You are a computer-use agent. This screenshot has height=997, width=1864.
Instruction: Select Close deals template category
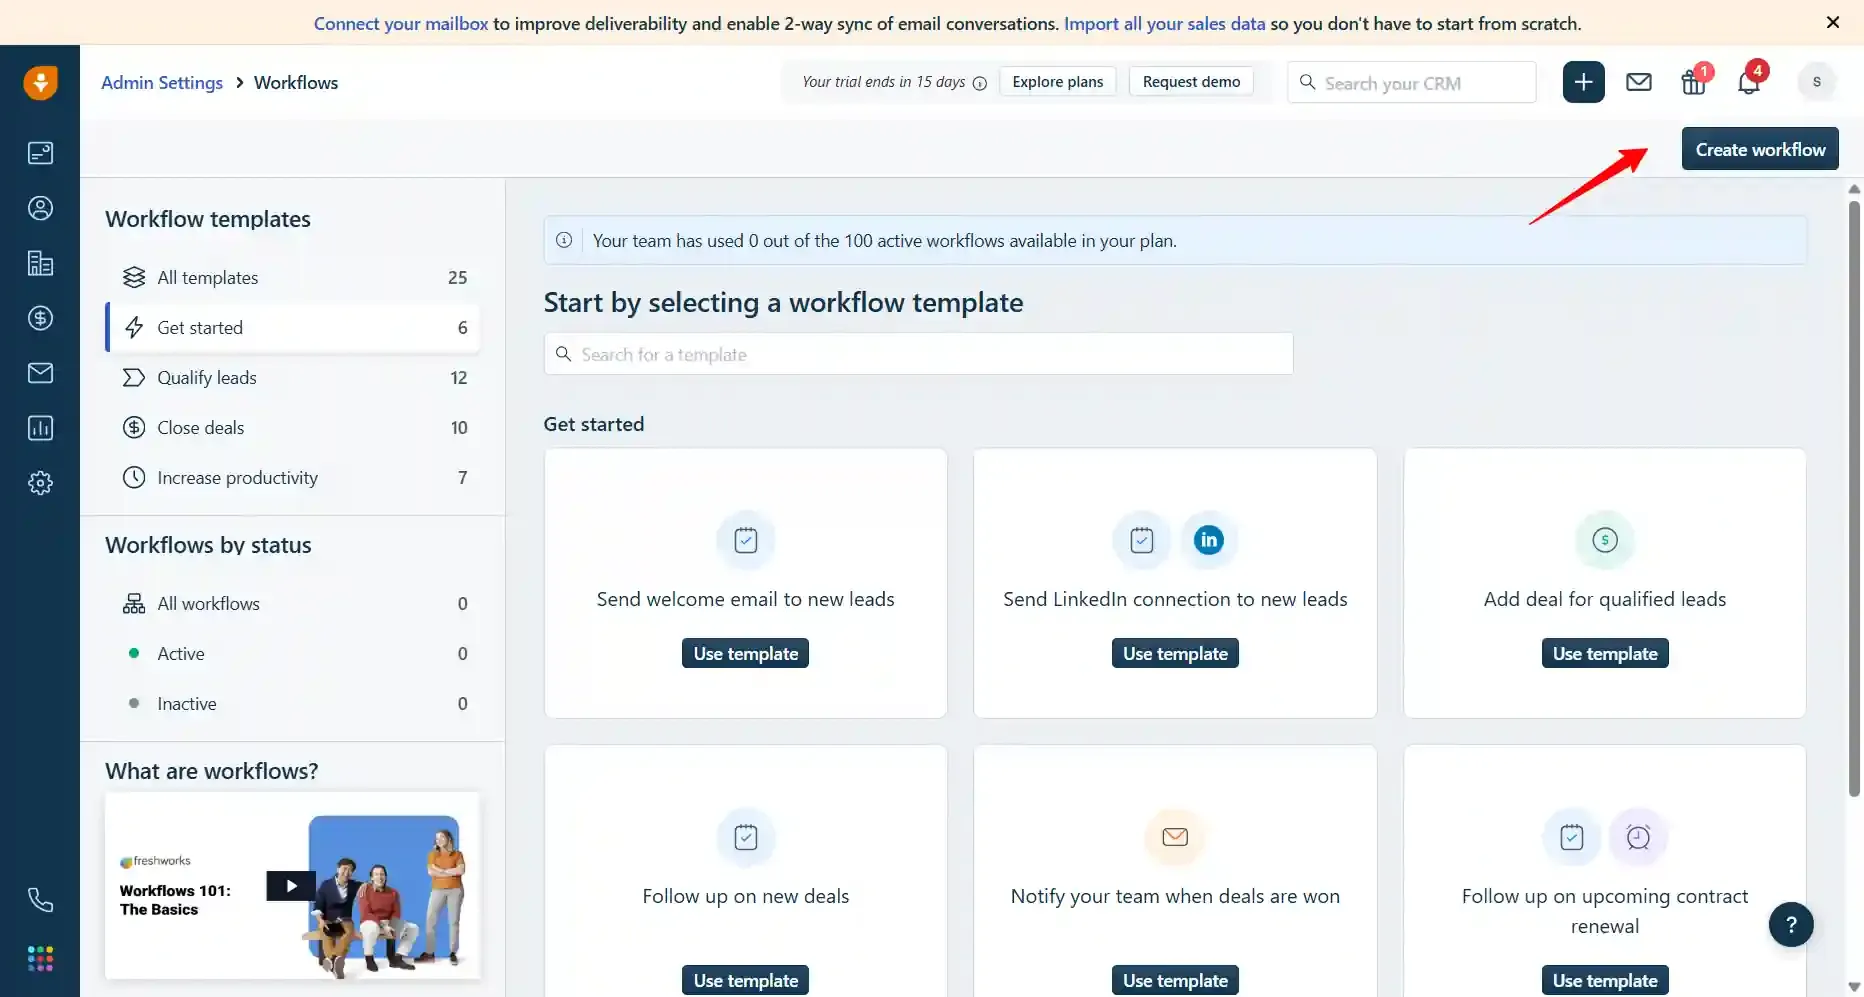tap(293, 427)
